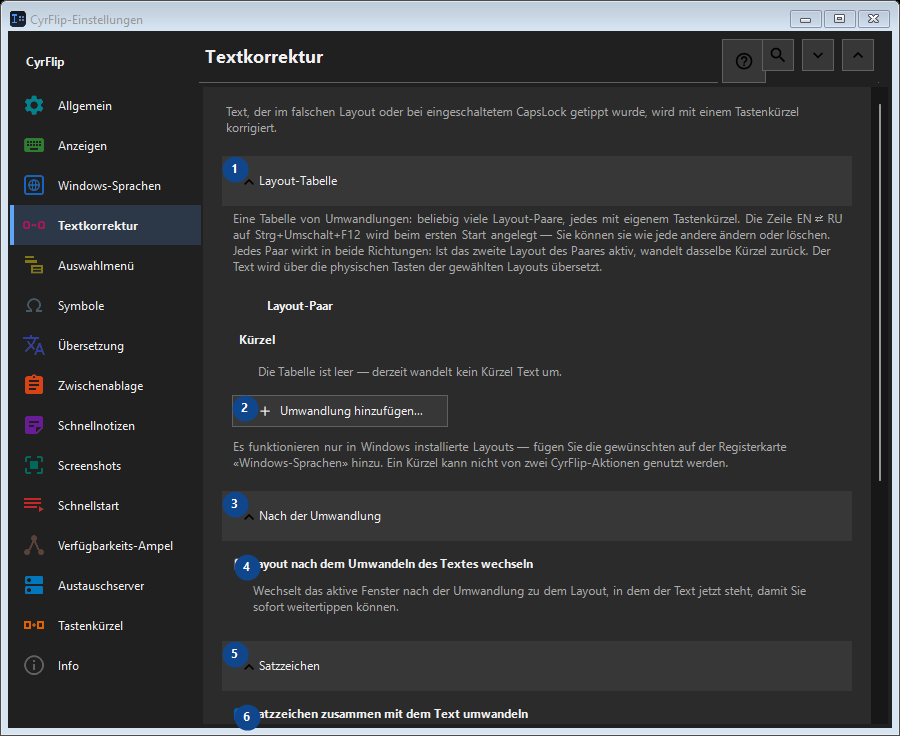Open Verfügbarkeits-Ampel via its node icon
900x736 pixels.
point(34,545)
